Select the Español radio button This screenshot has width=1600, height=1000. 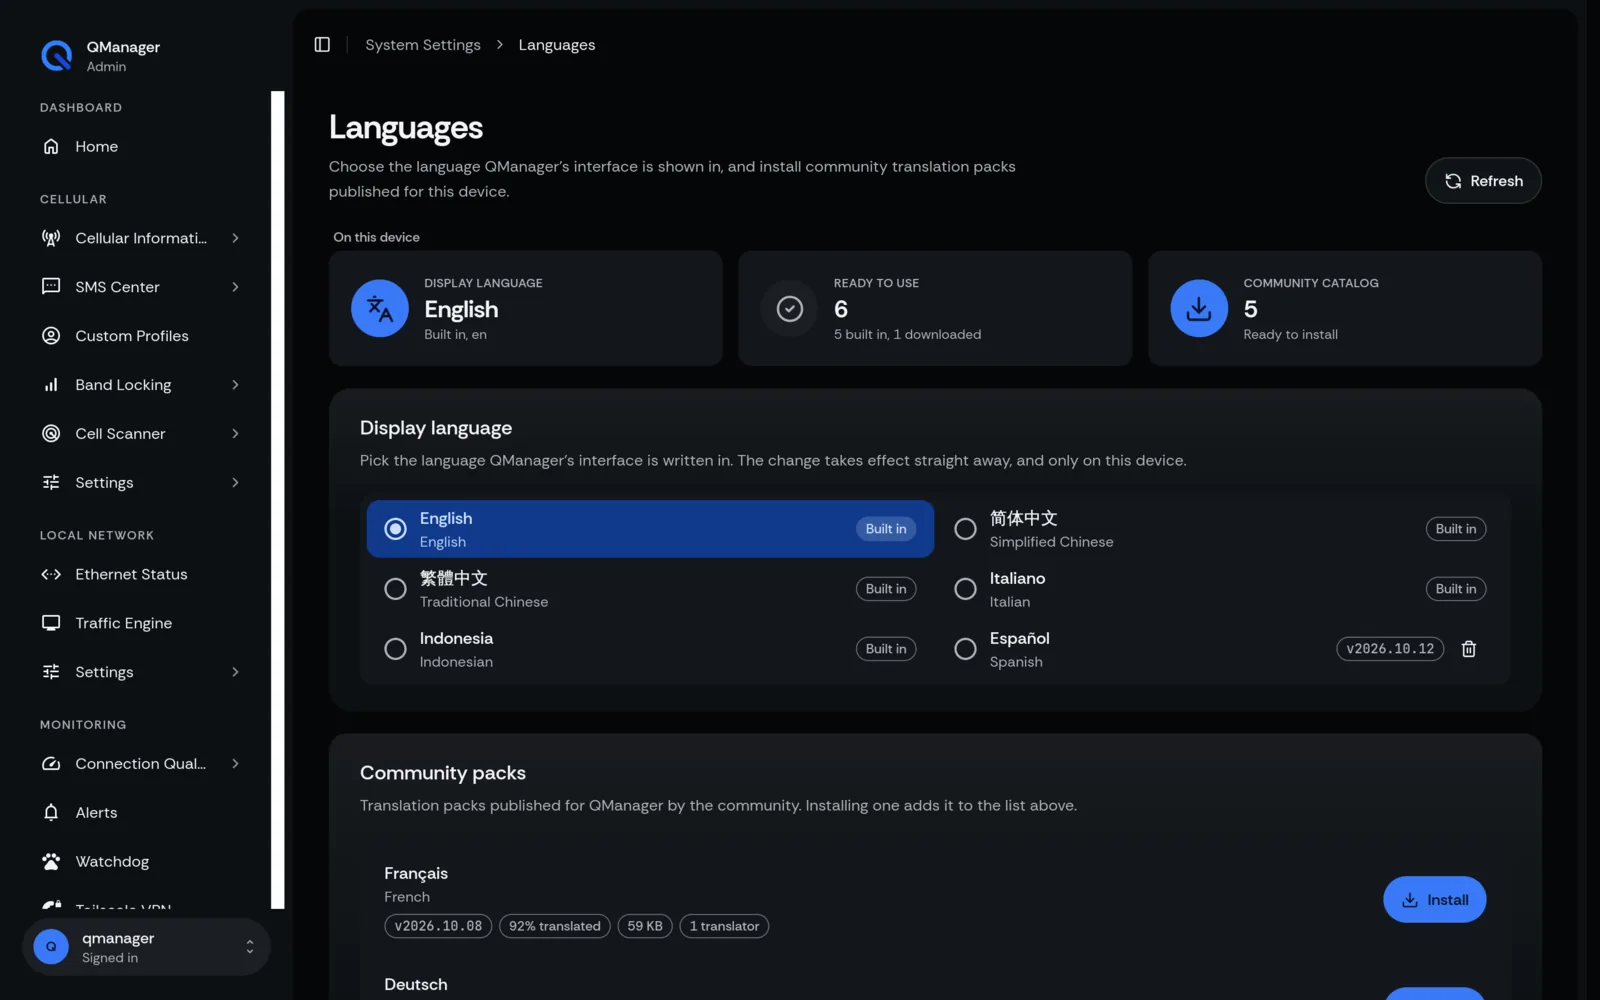pos(965,649)
